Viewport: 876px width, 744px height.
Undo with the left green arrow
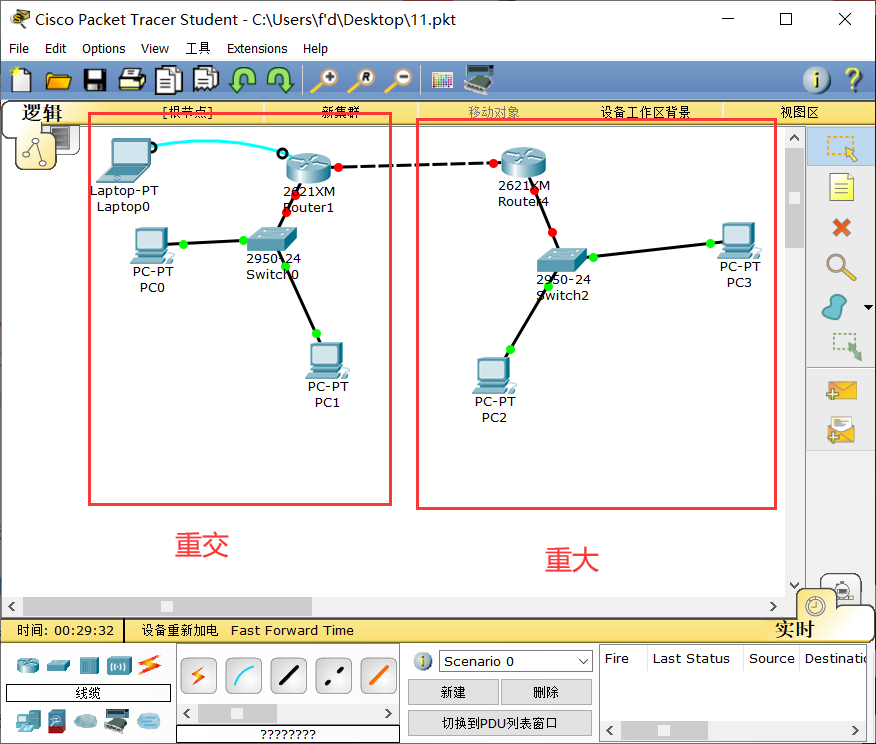coord(243,79)
